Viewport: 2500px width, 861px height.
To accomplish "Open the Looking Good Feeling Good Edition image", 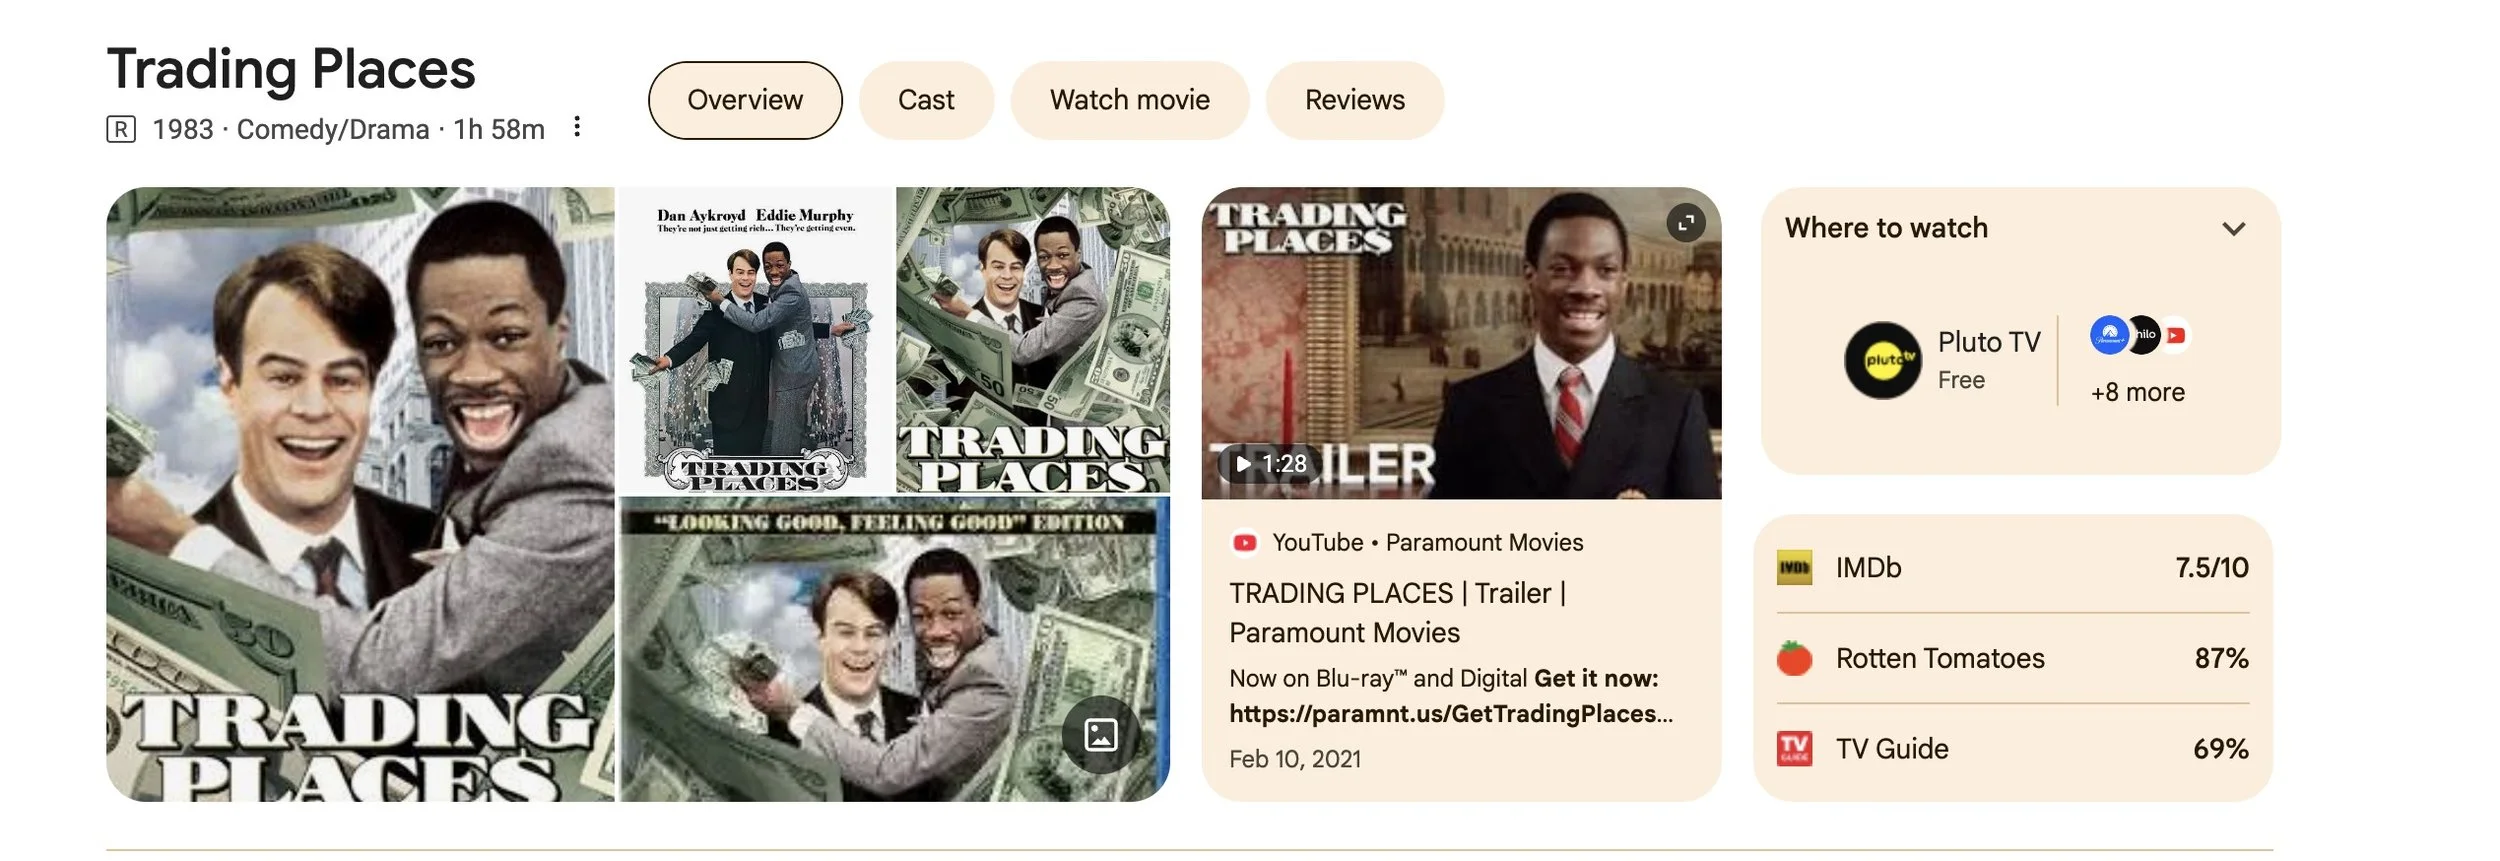I will point(895,650).
